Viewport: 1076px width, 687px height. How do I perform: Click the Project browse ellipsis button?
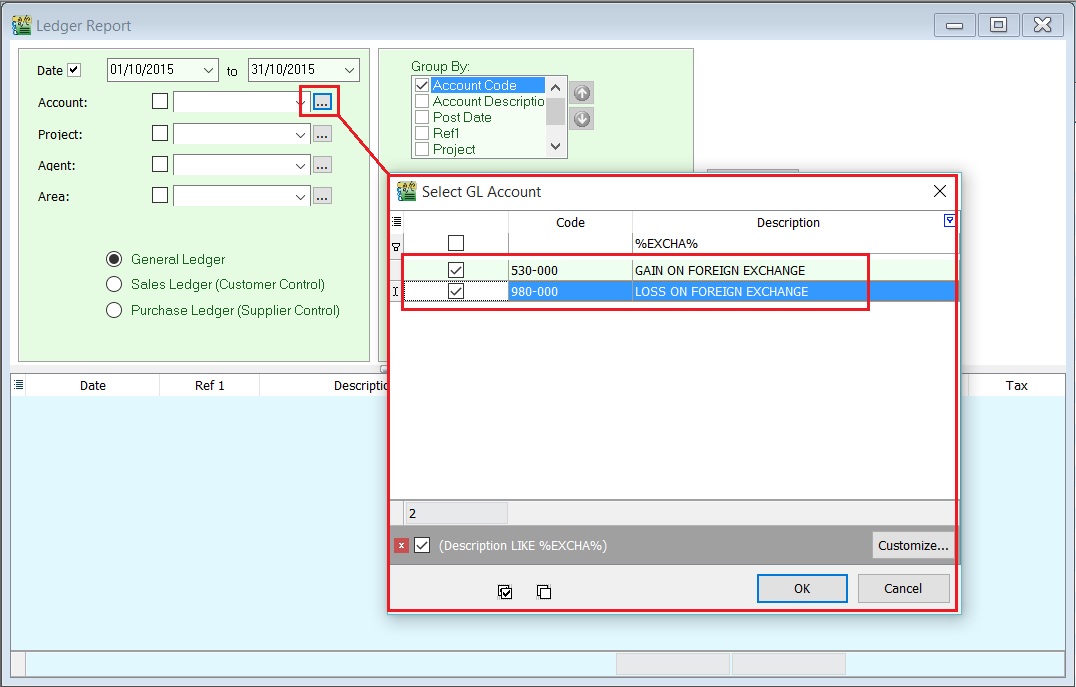[322, 134]
